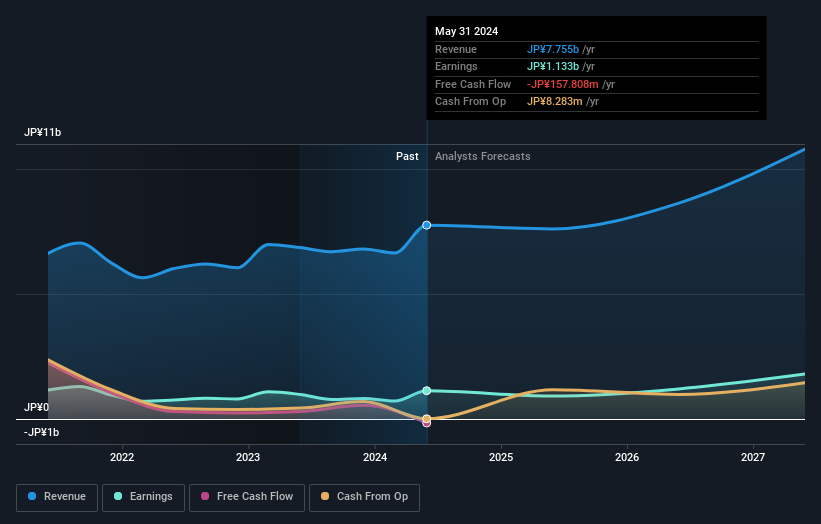Click the JP¥0 y-axis label
Screen dimensions: 821x524
pyautogui.click(x=36, y=407)
